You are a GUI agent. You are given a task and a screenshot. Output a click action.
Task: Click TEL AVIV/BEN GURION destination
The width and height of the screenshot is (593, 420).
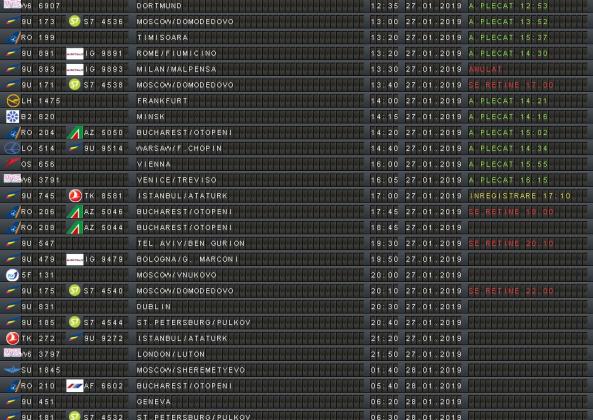(191, 243)
